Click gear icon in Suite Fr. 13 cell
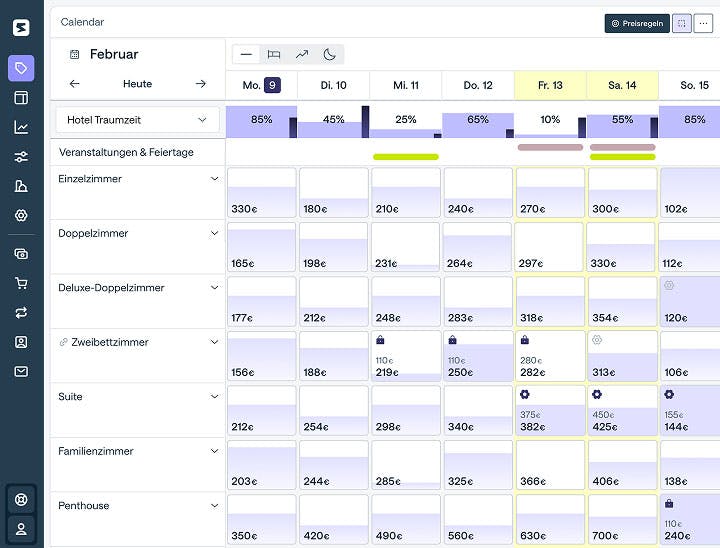Image resolution: width=720 pixels, height=548 pixels. [525, 394]
